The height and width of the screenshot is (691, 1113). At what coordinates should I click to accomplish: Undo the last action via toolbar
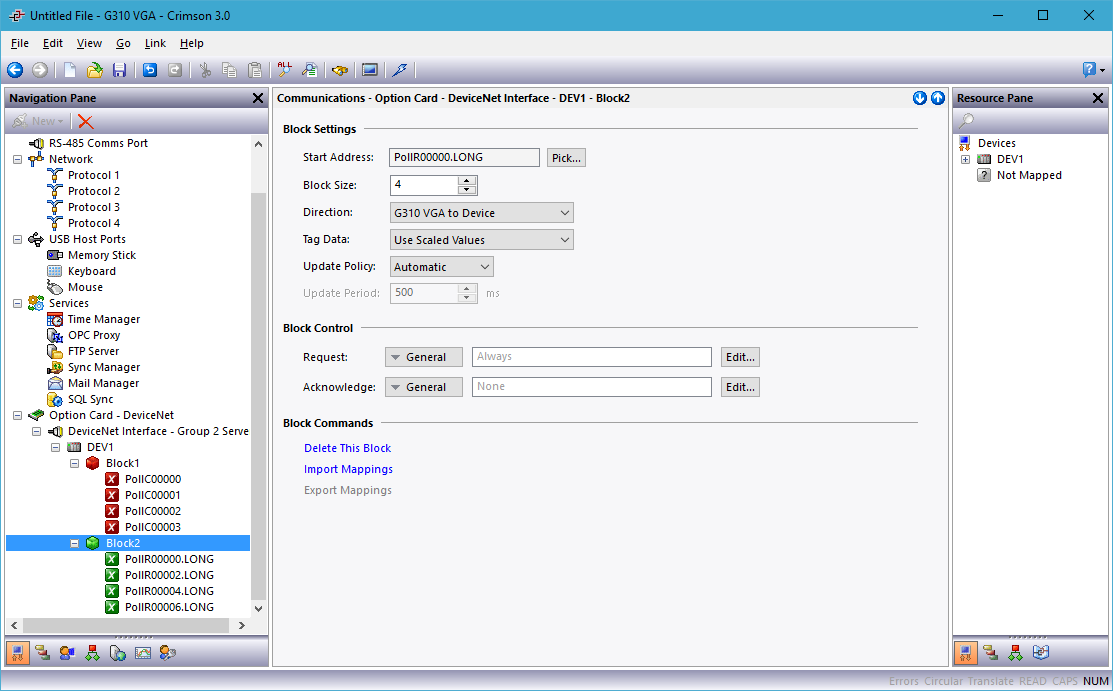(150, 70)
